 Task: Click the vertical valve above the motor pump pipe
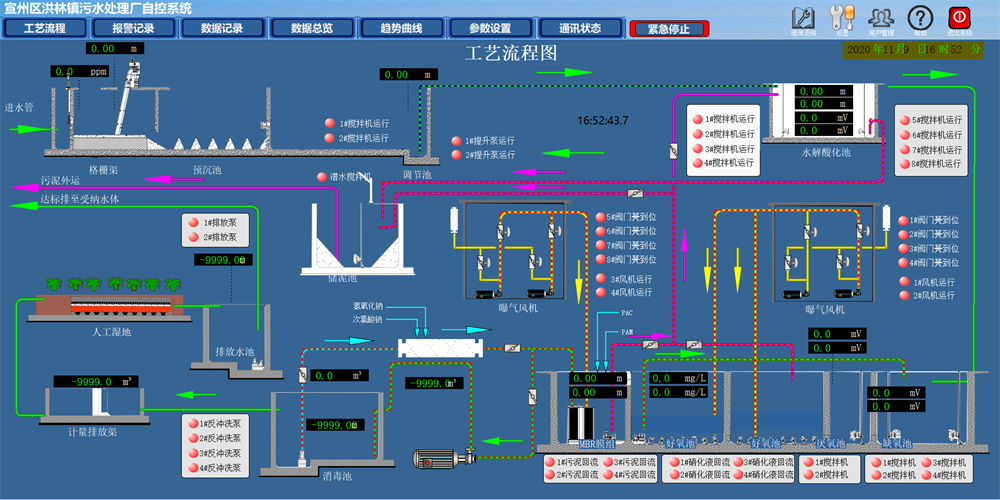[x=531, y=396]
